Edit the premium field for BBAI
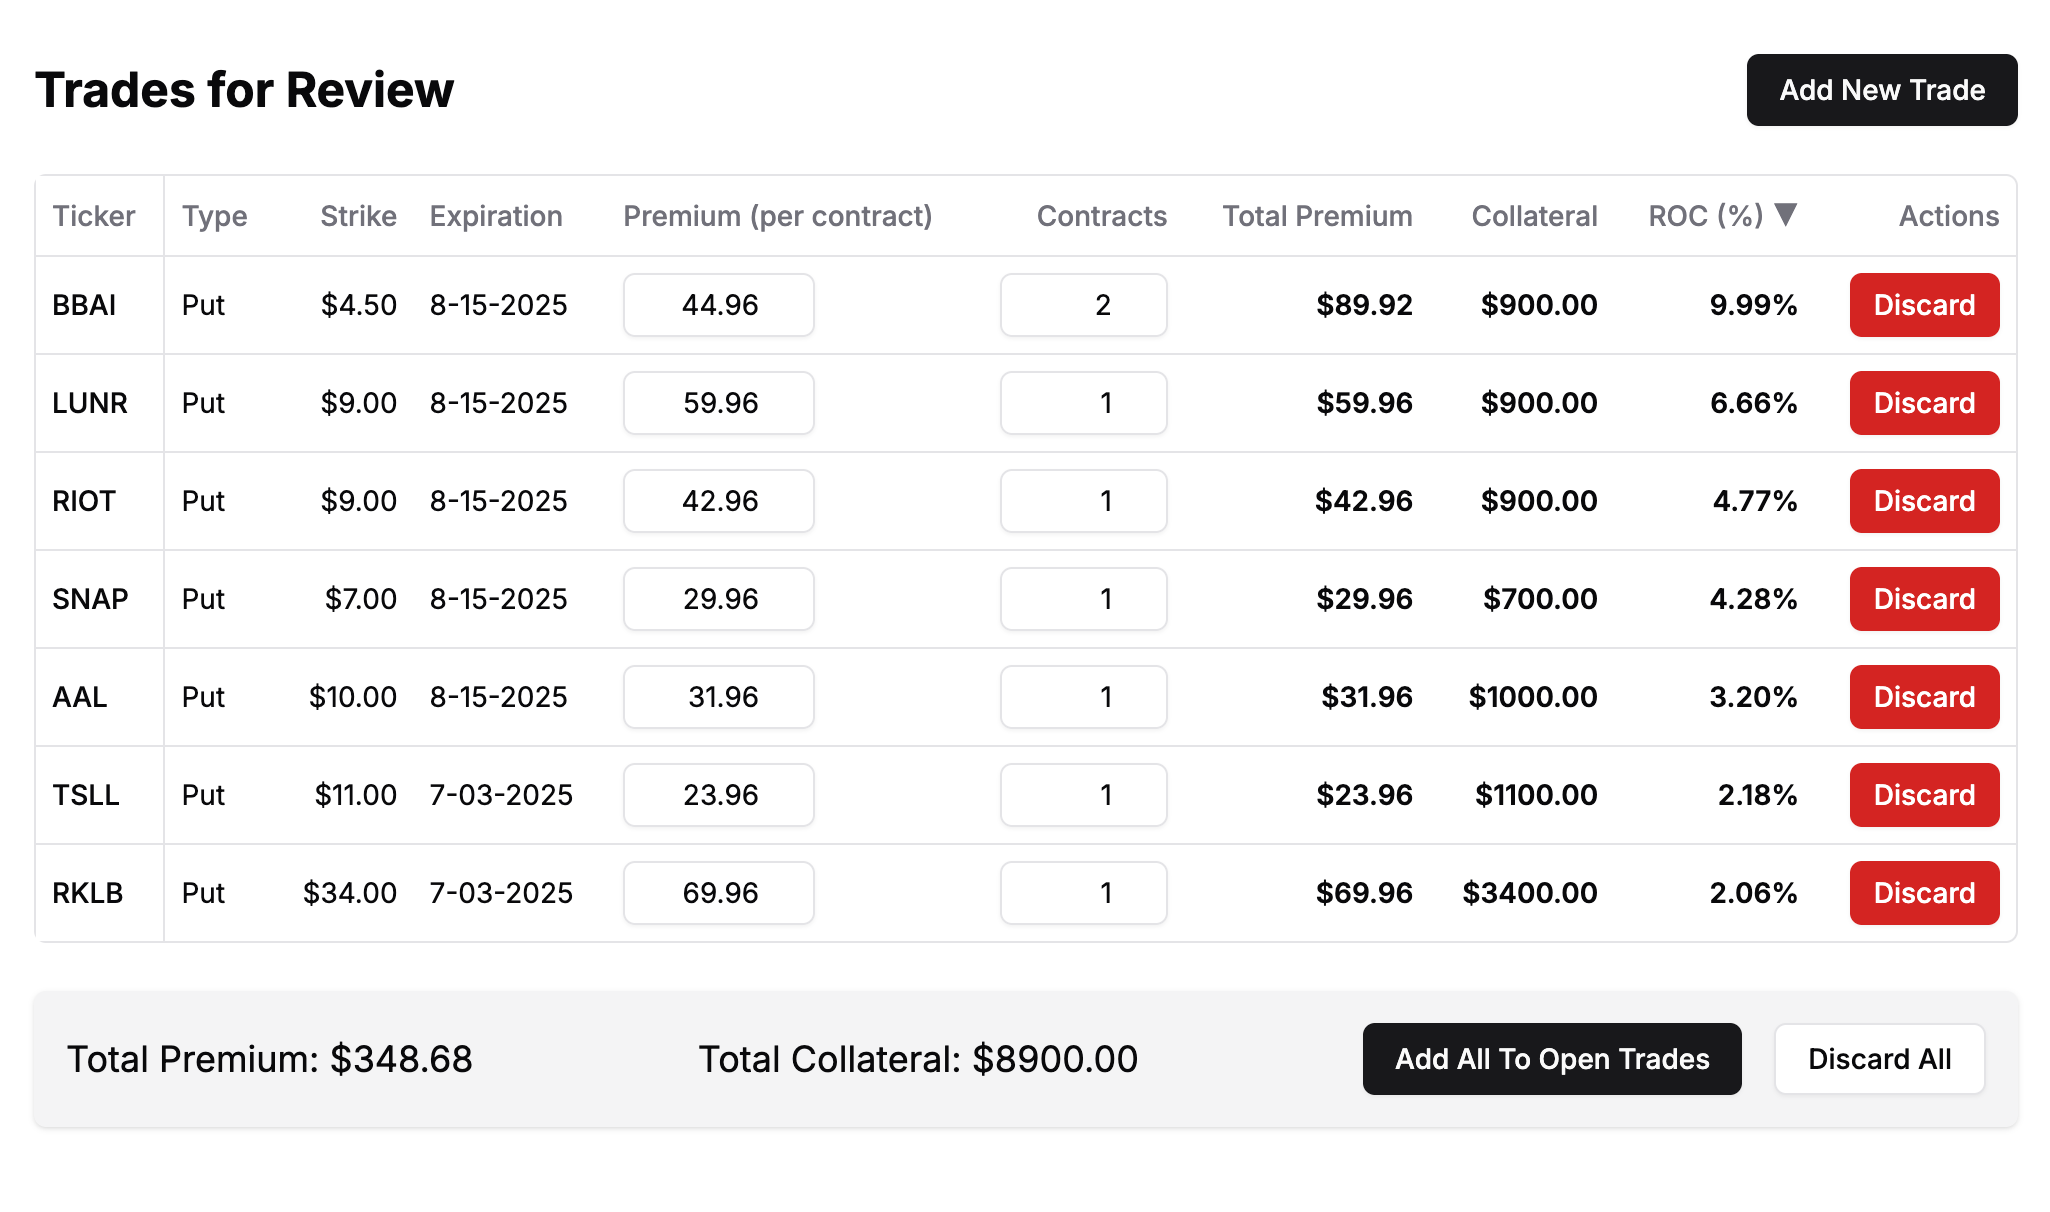The height and width of the screenshot is (1212, 2050). click(718, 305)
